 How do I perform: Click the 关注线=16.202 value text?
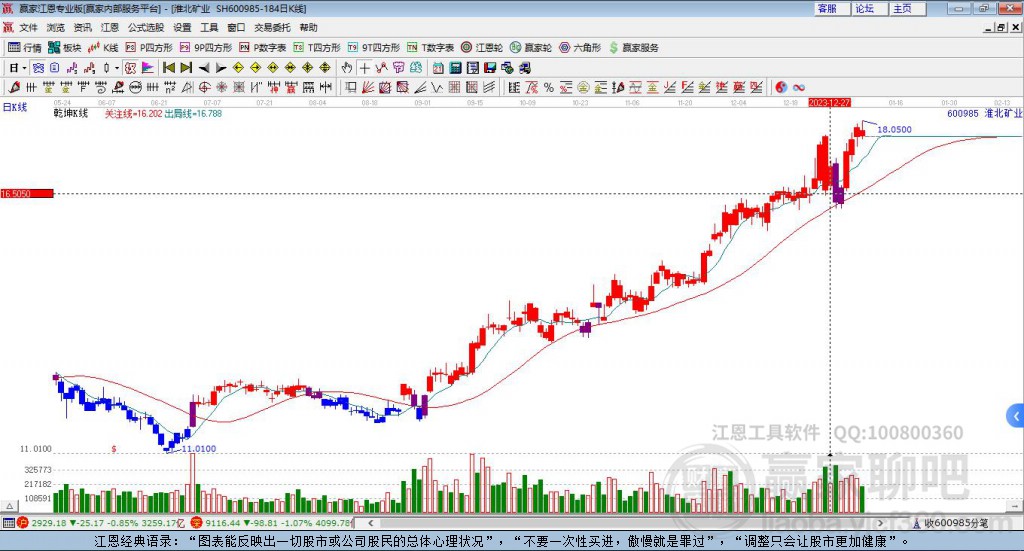134,114
